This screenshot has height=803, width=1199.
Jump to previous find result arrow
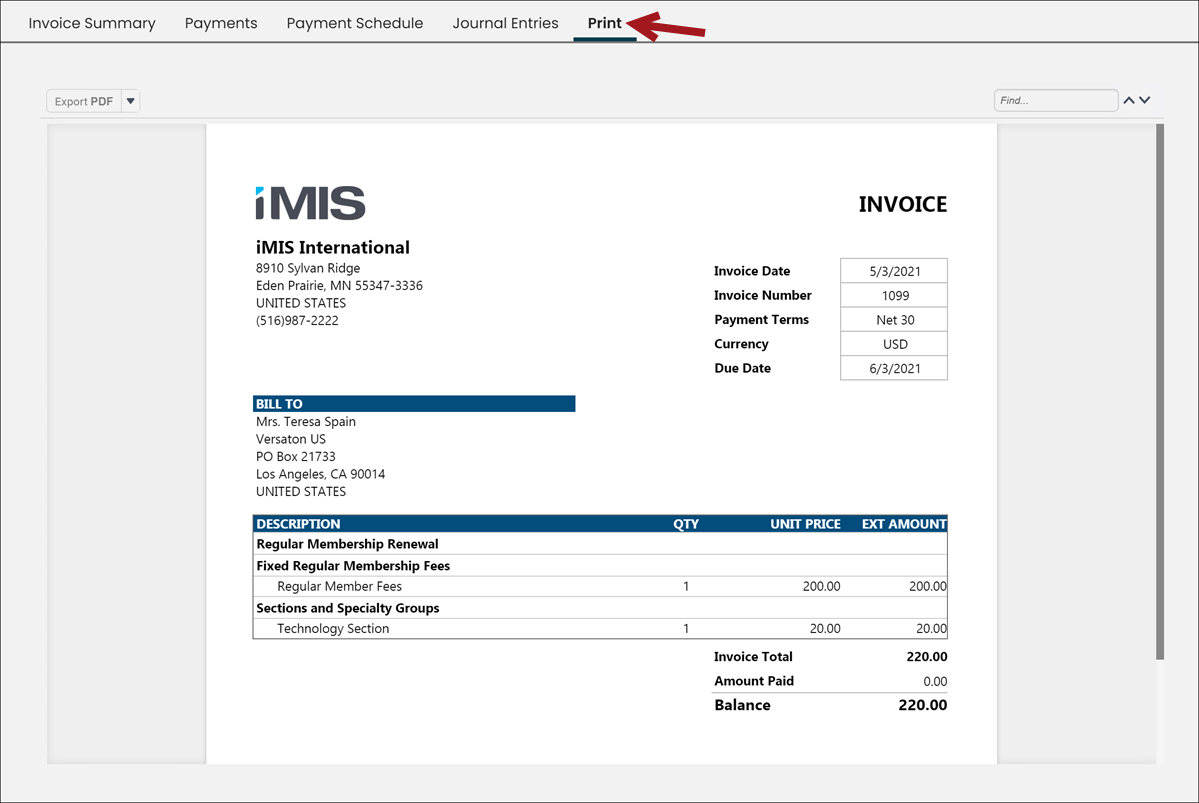point(1129,100)
